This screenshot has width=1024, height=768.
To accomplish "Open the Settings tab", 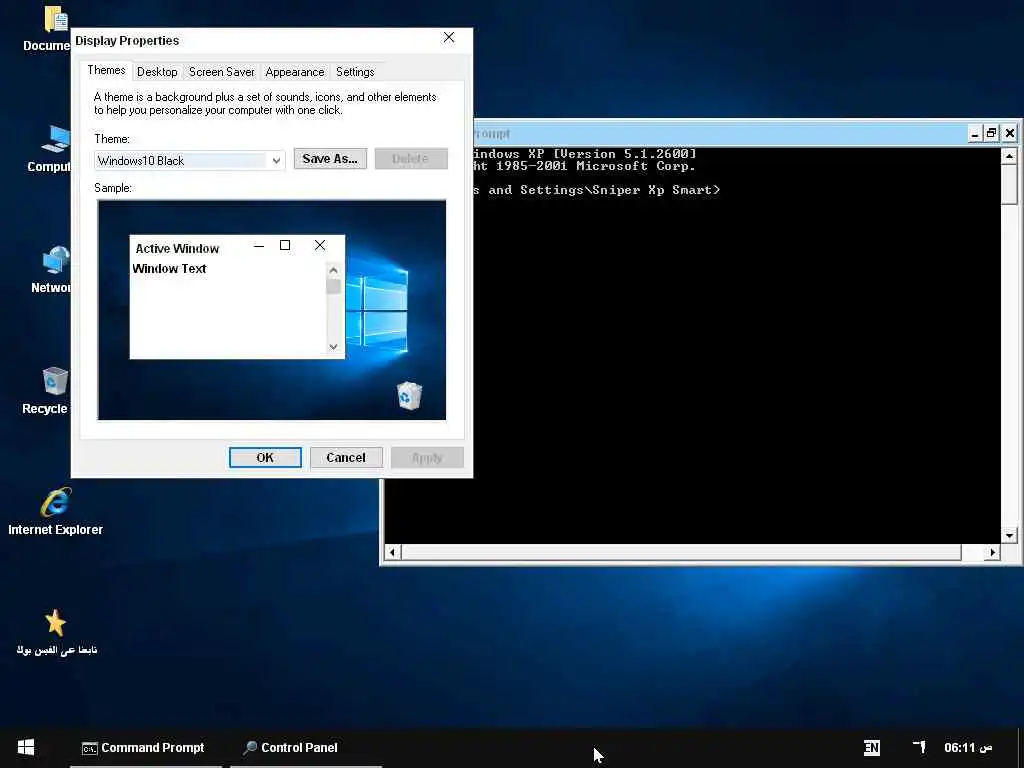I will 355,72.
